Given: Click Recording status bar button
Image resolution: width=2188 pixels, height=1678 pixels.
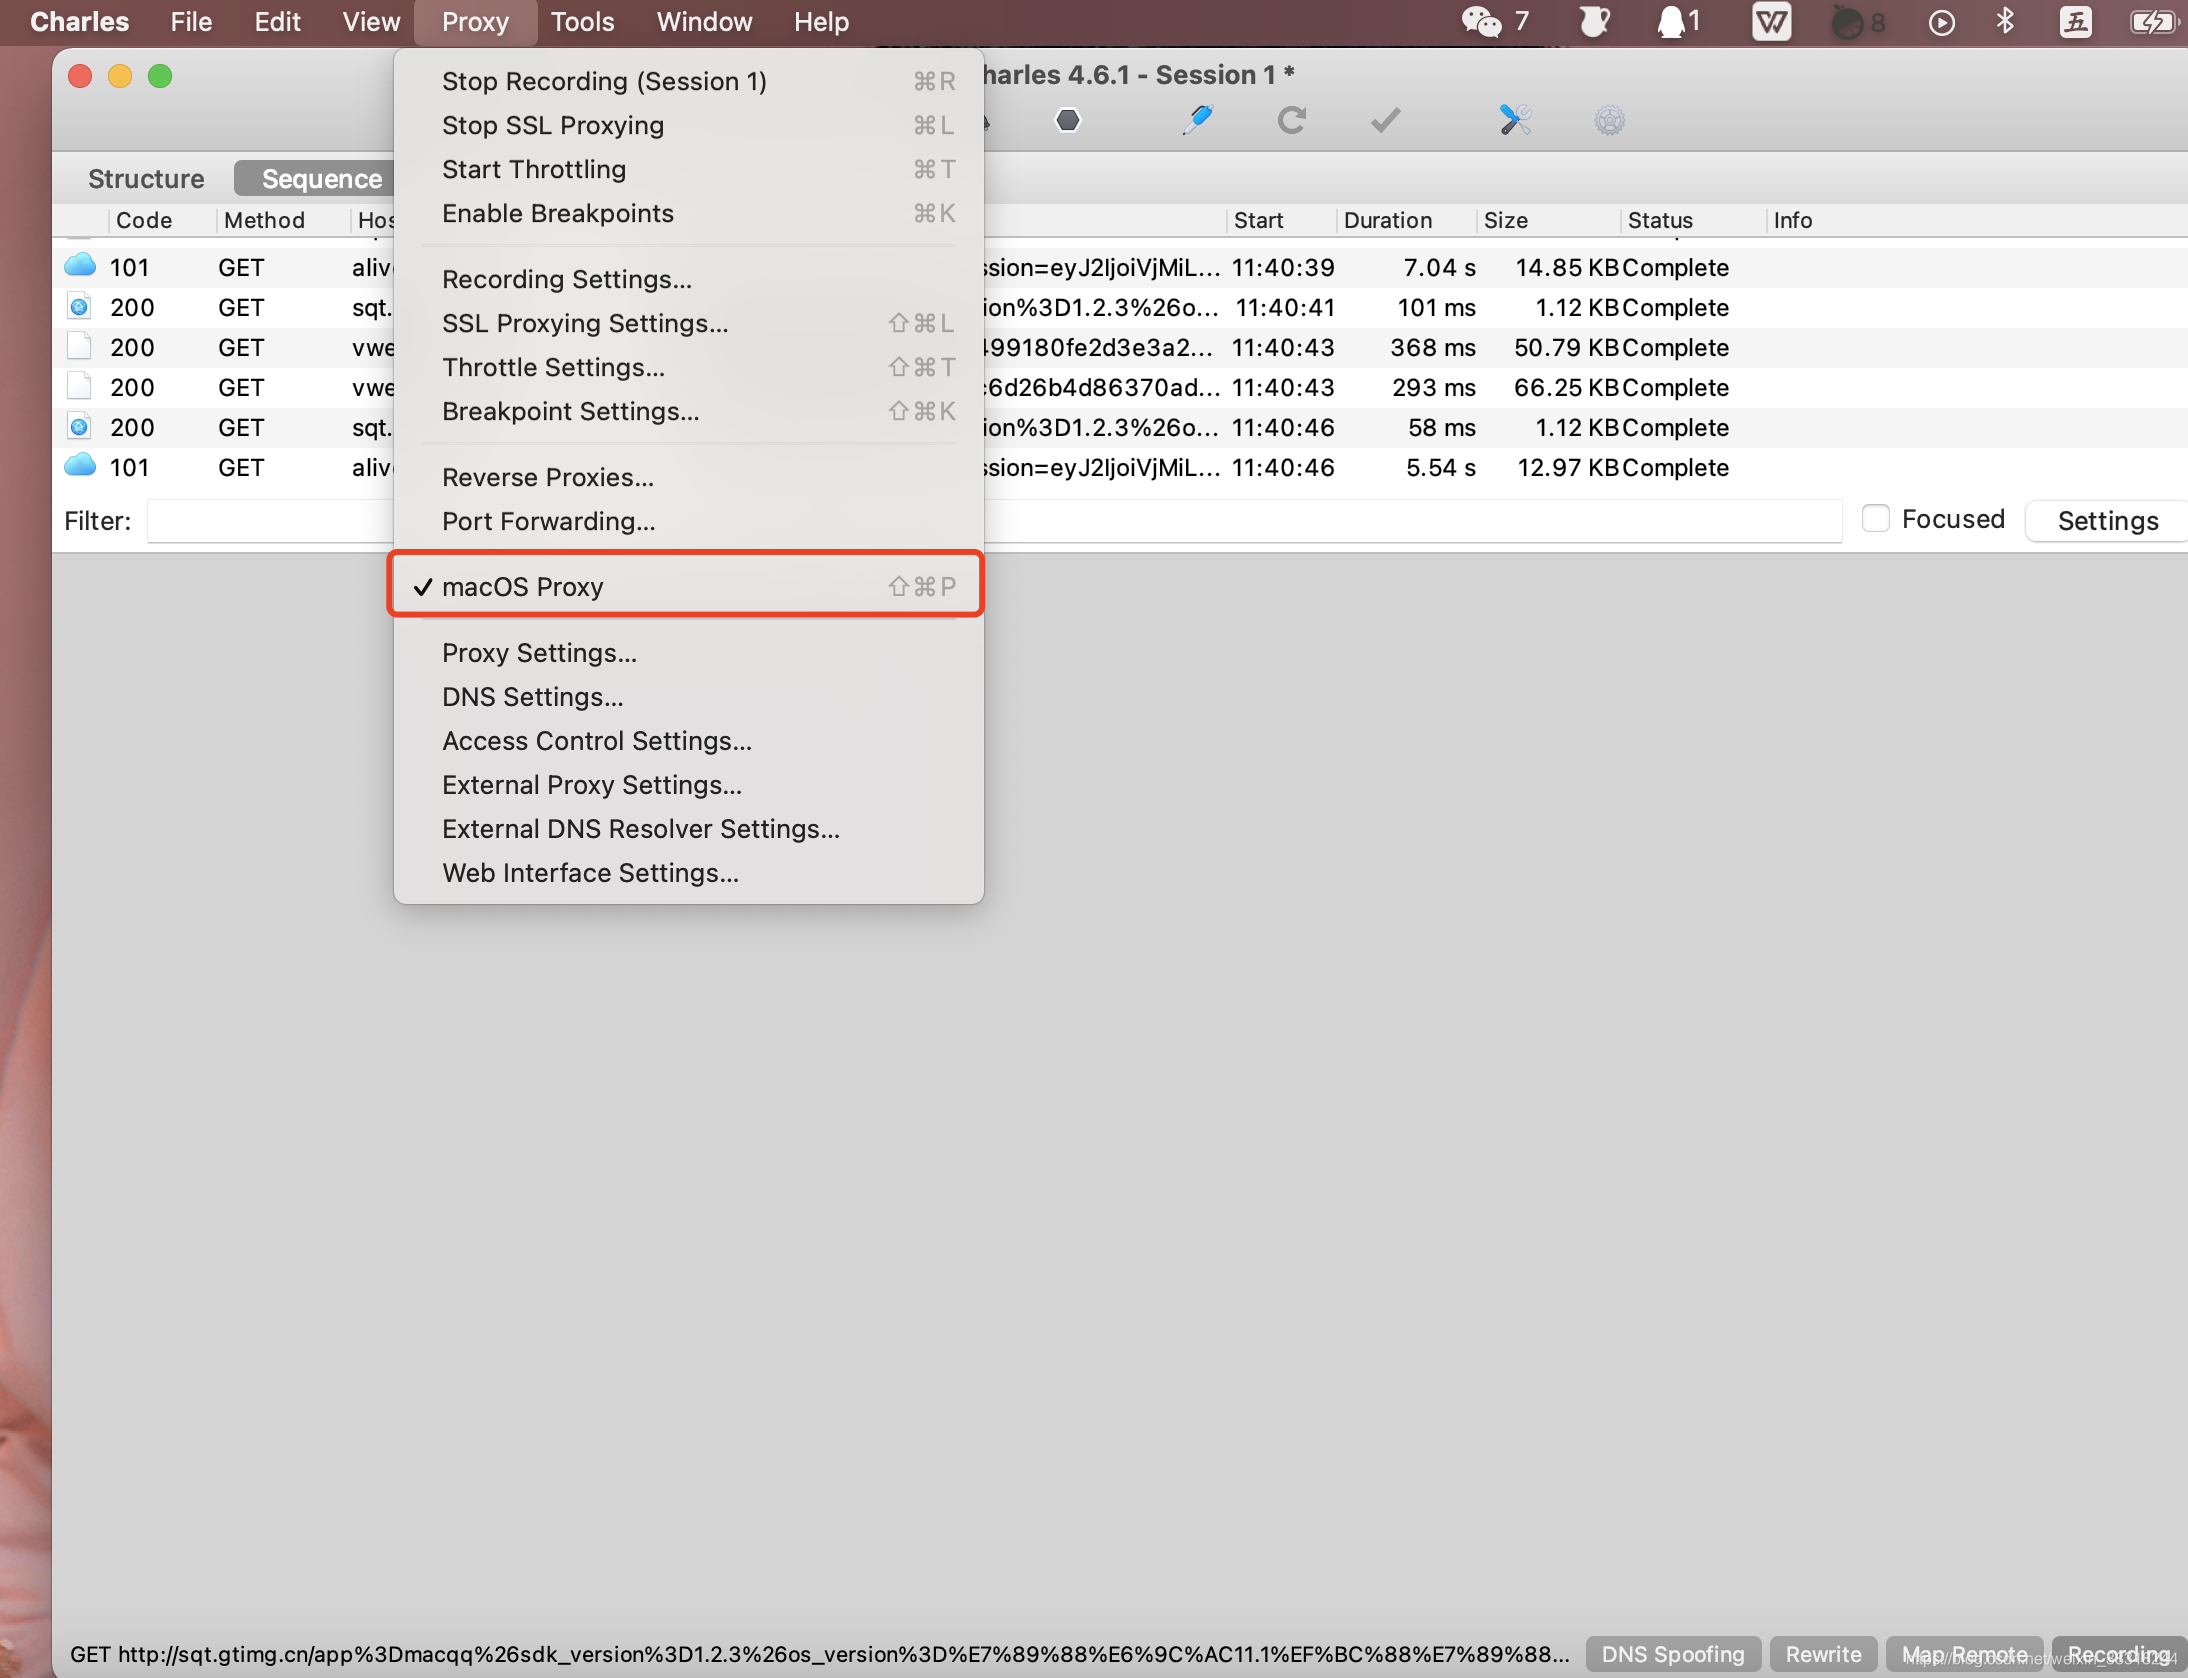Looking at the screenshot, I should [x=2119, y=1654].
